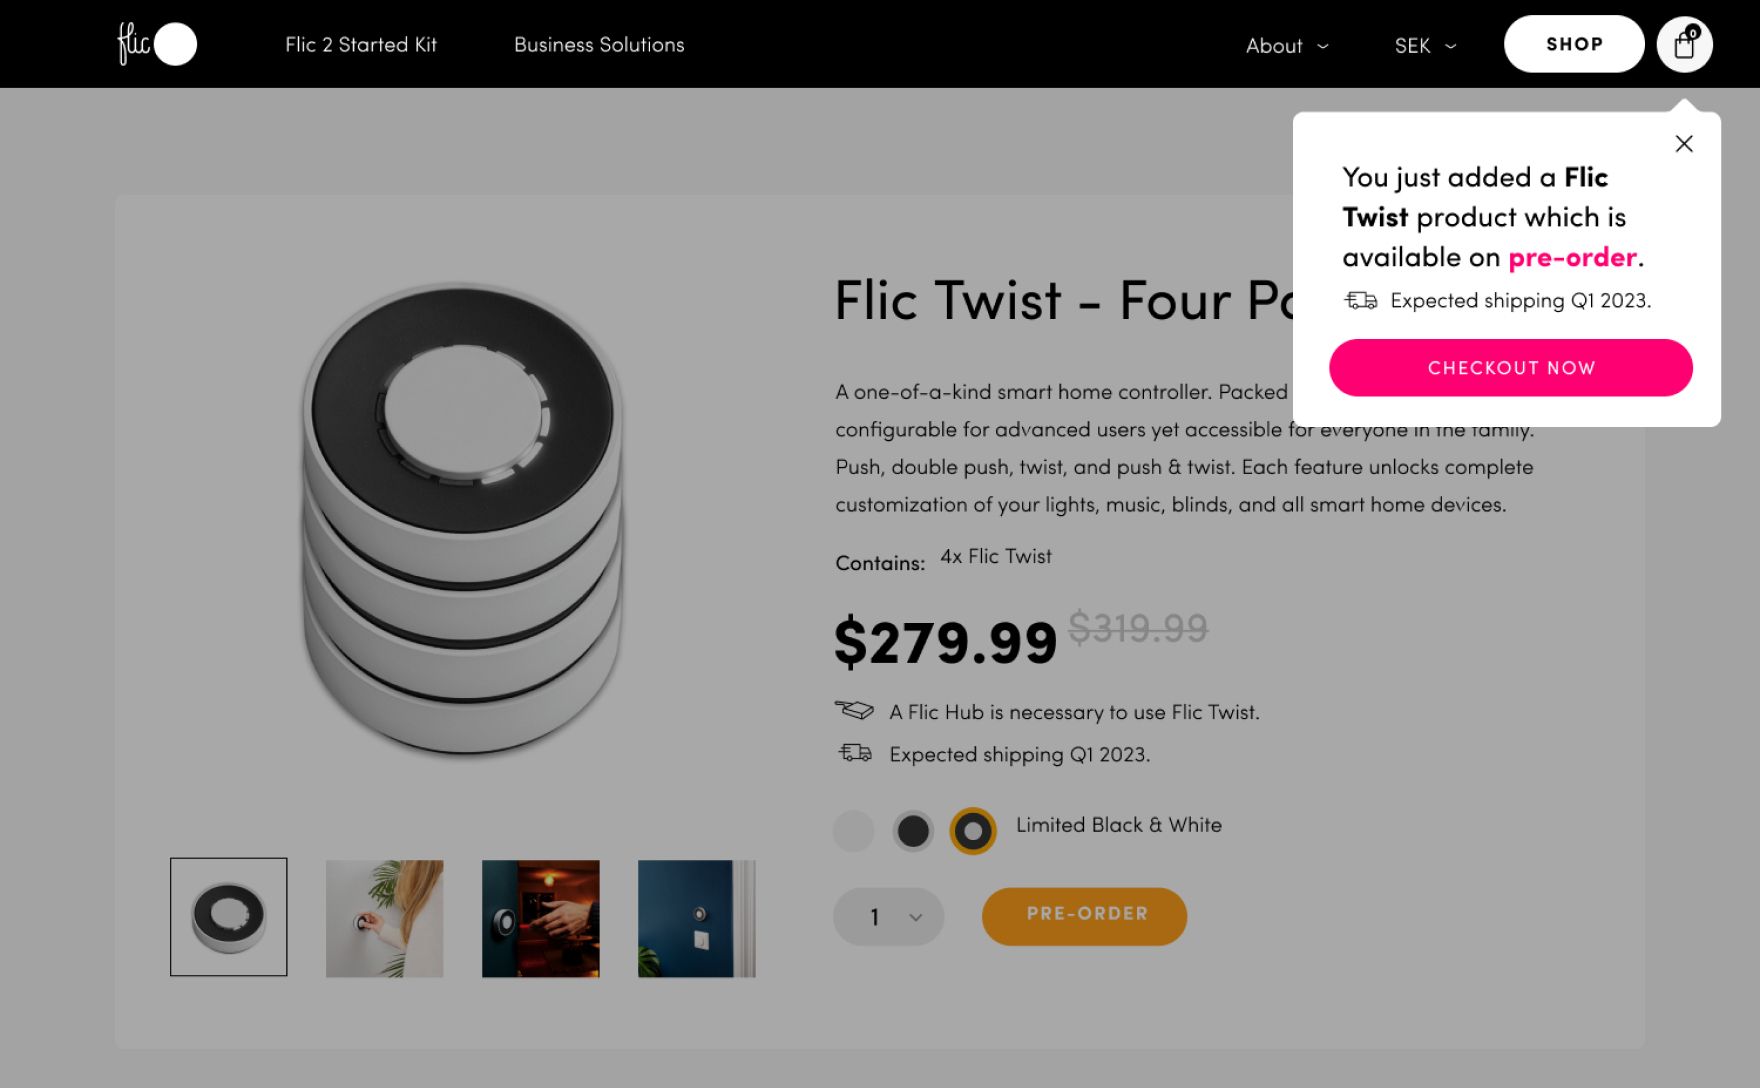Viewport: 1760px width, 1088px height.
Task: Click the truck shipping icon near expected shipping
Action: coord(855,753)
